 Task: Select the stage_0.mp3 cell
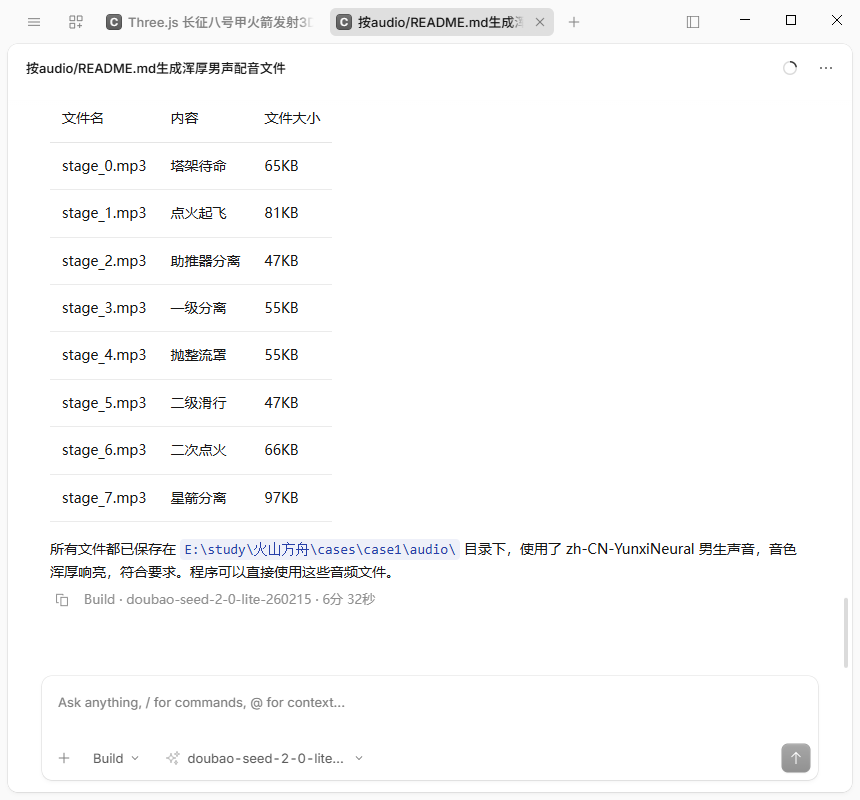click(104, 166)
